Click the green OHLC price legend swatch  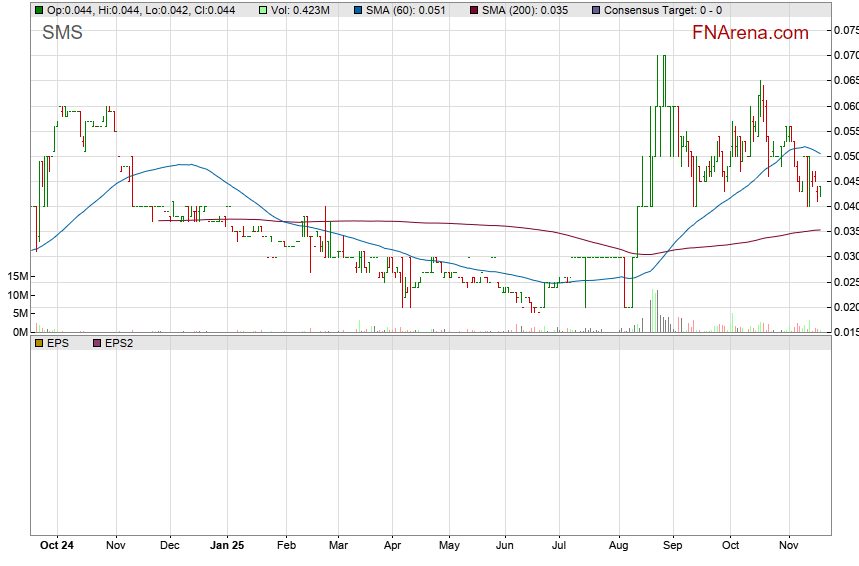[39, 10]
